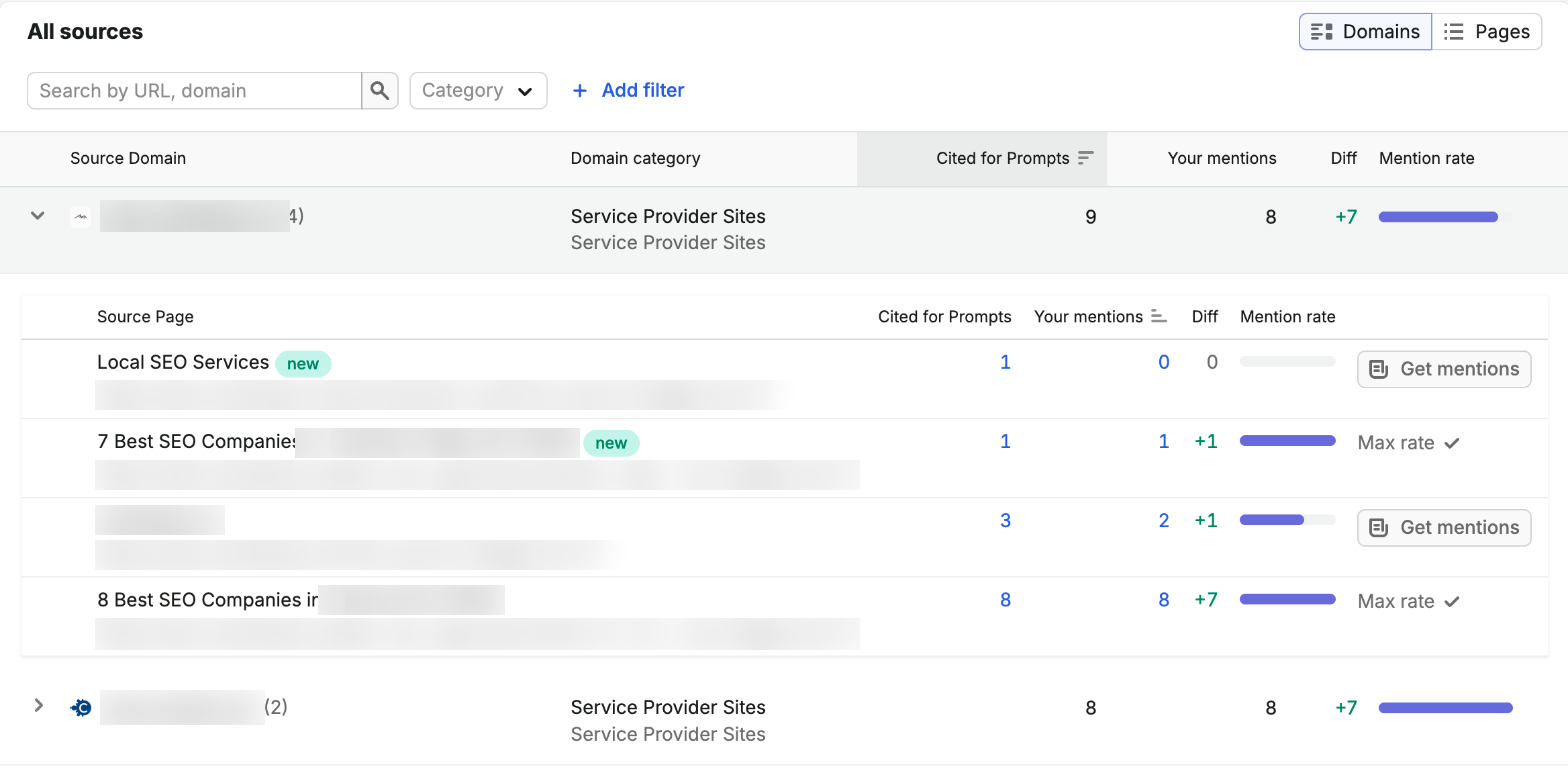Viewport: 1568px width, 771px height.
Task: Click the Pages view list icon
Action: [1454, 32]
